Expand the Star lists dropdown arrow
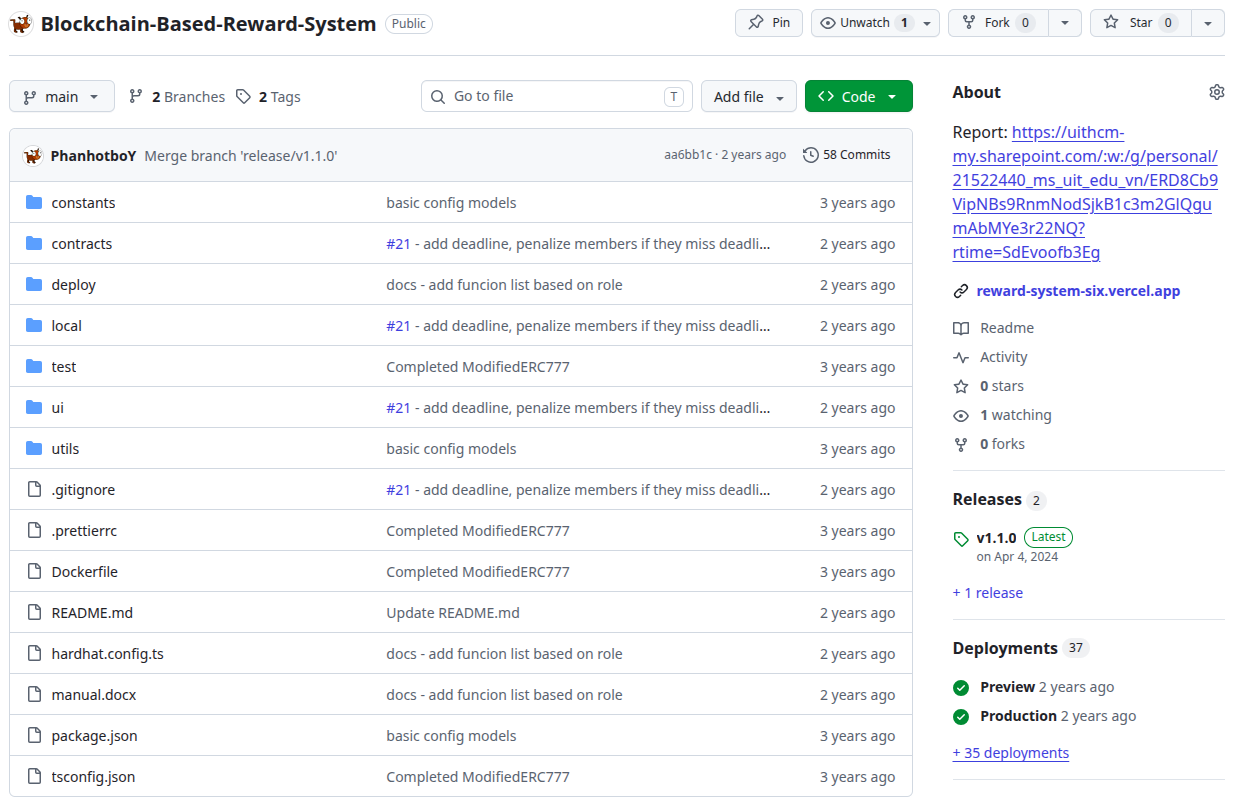 [x=1208, y=23]
